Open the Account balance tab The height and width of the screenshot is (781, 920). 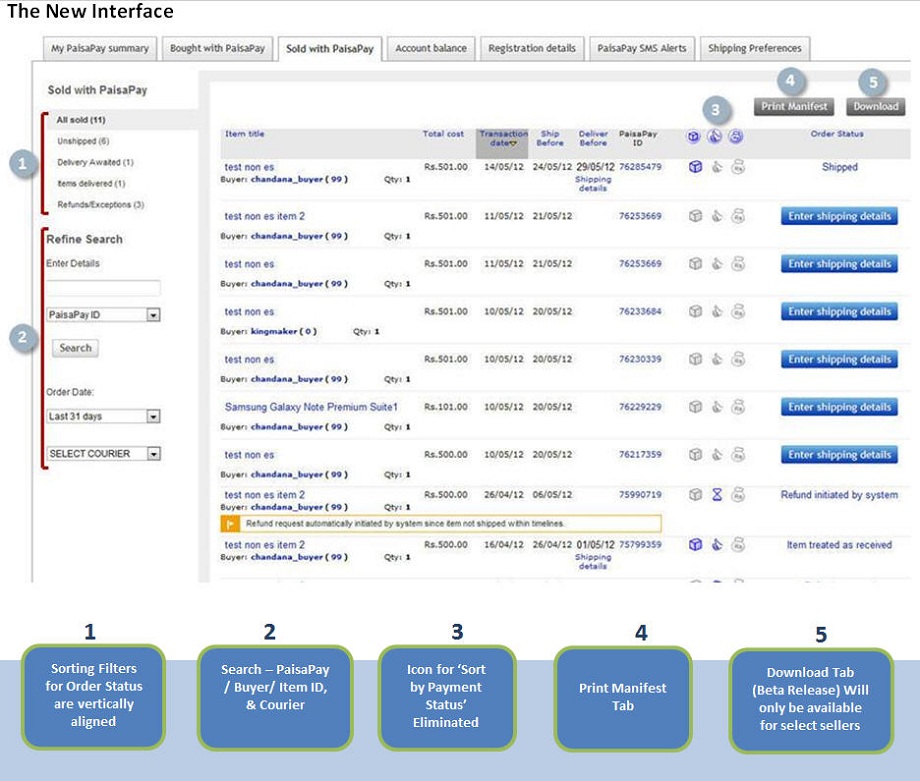[431, 49]
